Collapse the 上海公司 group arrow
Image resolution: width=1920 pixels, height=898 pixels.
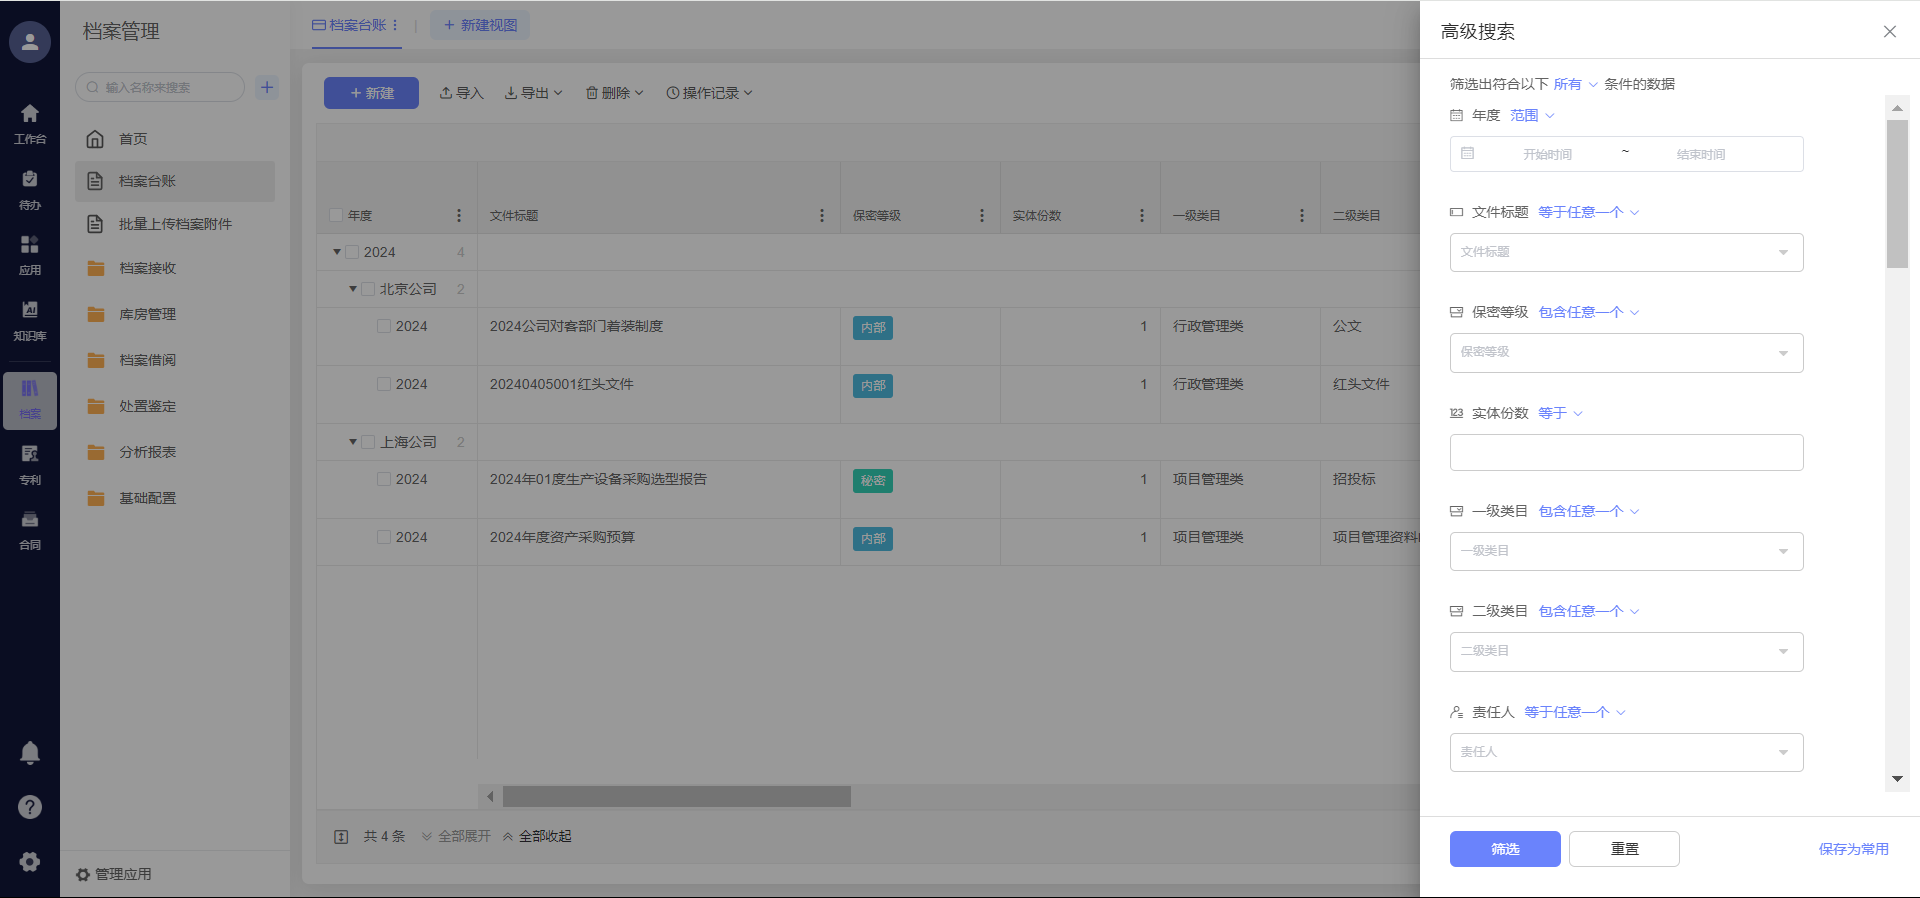click(x=353, y=442)
